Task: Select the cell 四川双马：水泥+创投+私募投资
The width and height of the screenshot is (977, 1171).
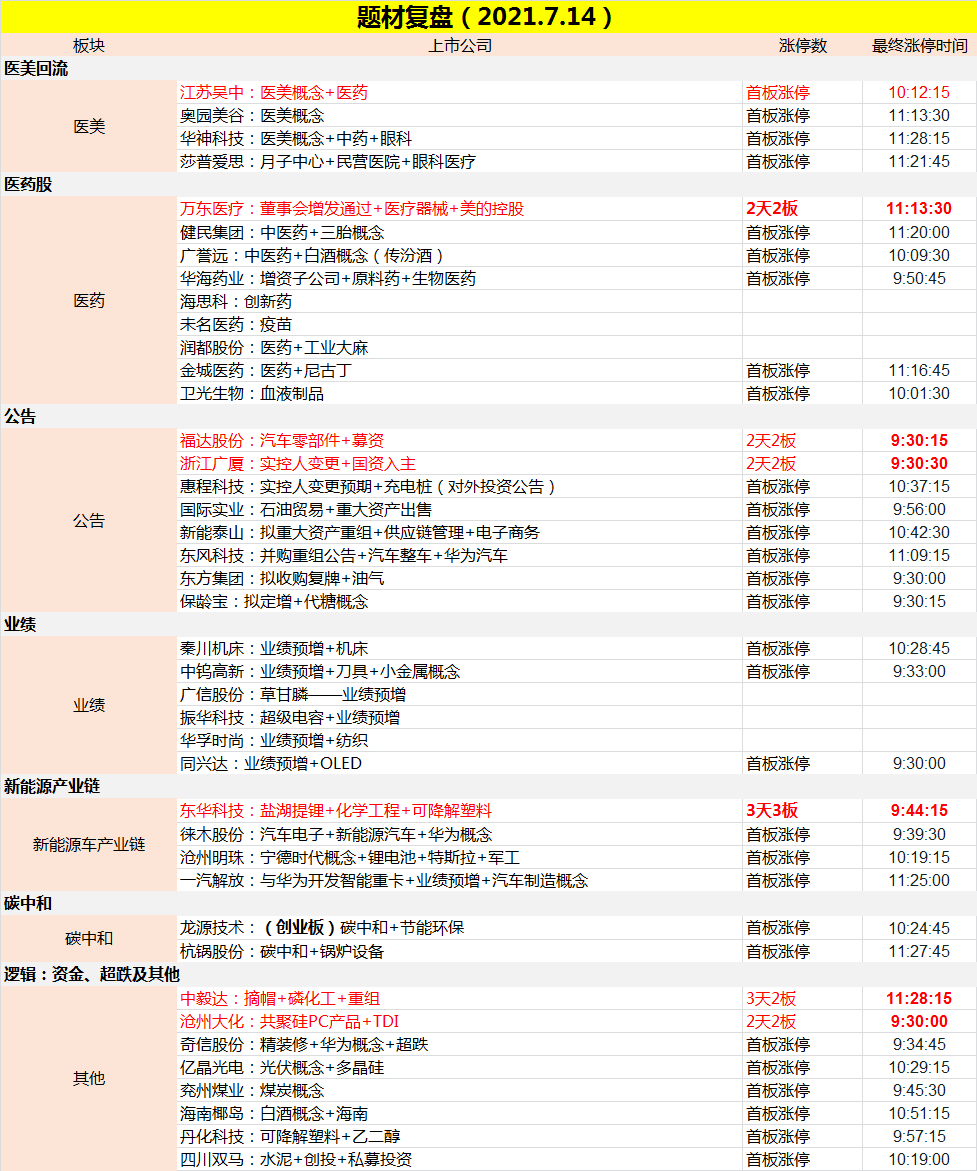Action: [459, 1160]
